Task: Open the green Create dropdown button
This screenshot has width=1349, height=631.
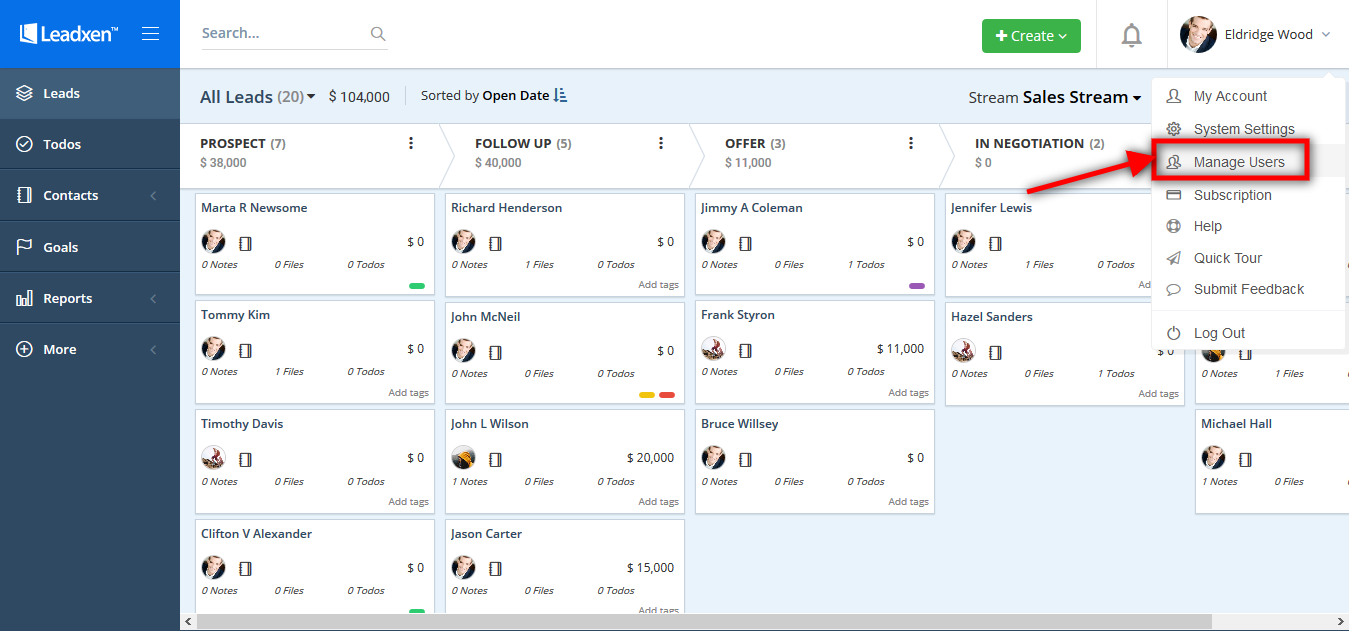Action: coord(1031,36)
